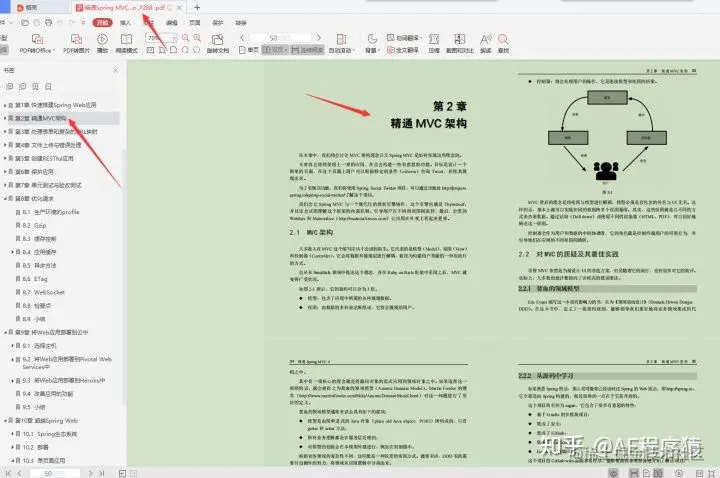Open bookmark 8.1 生产环境的profile
The height and width of the screenshot is (478, 720).
[x=51, y=212]
